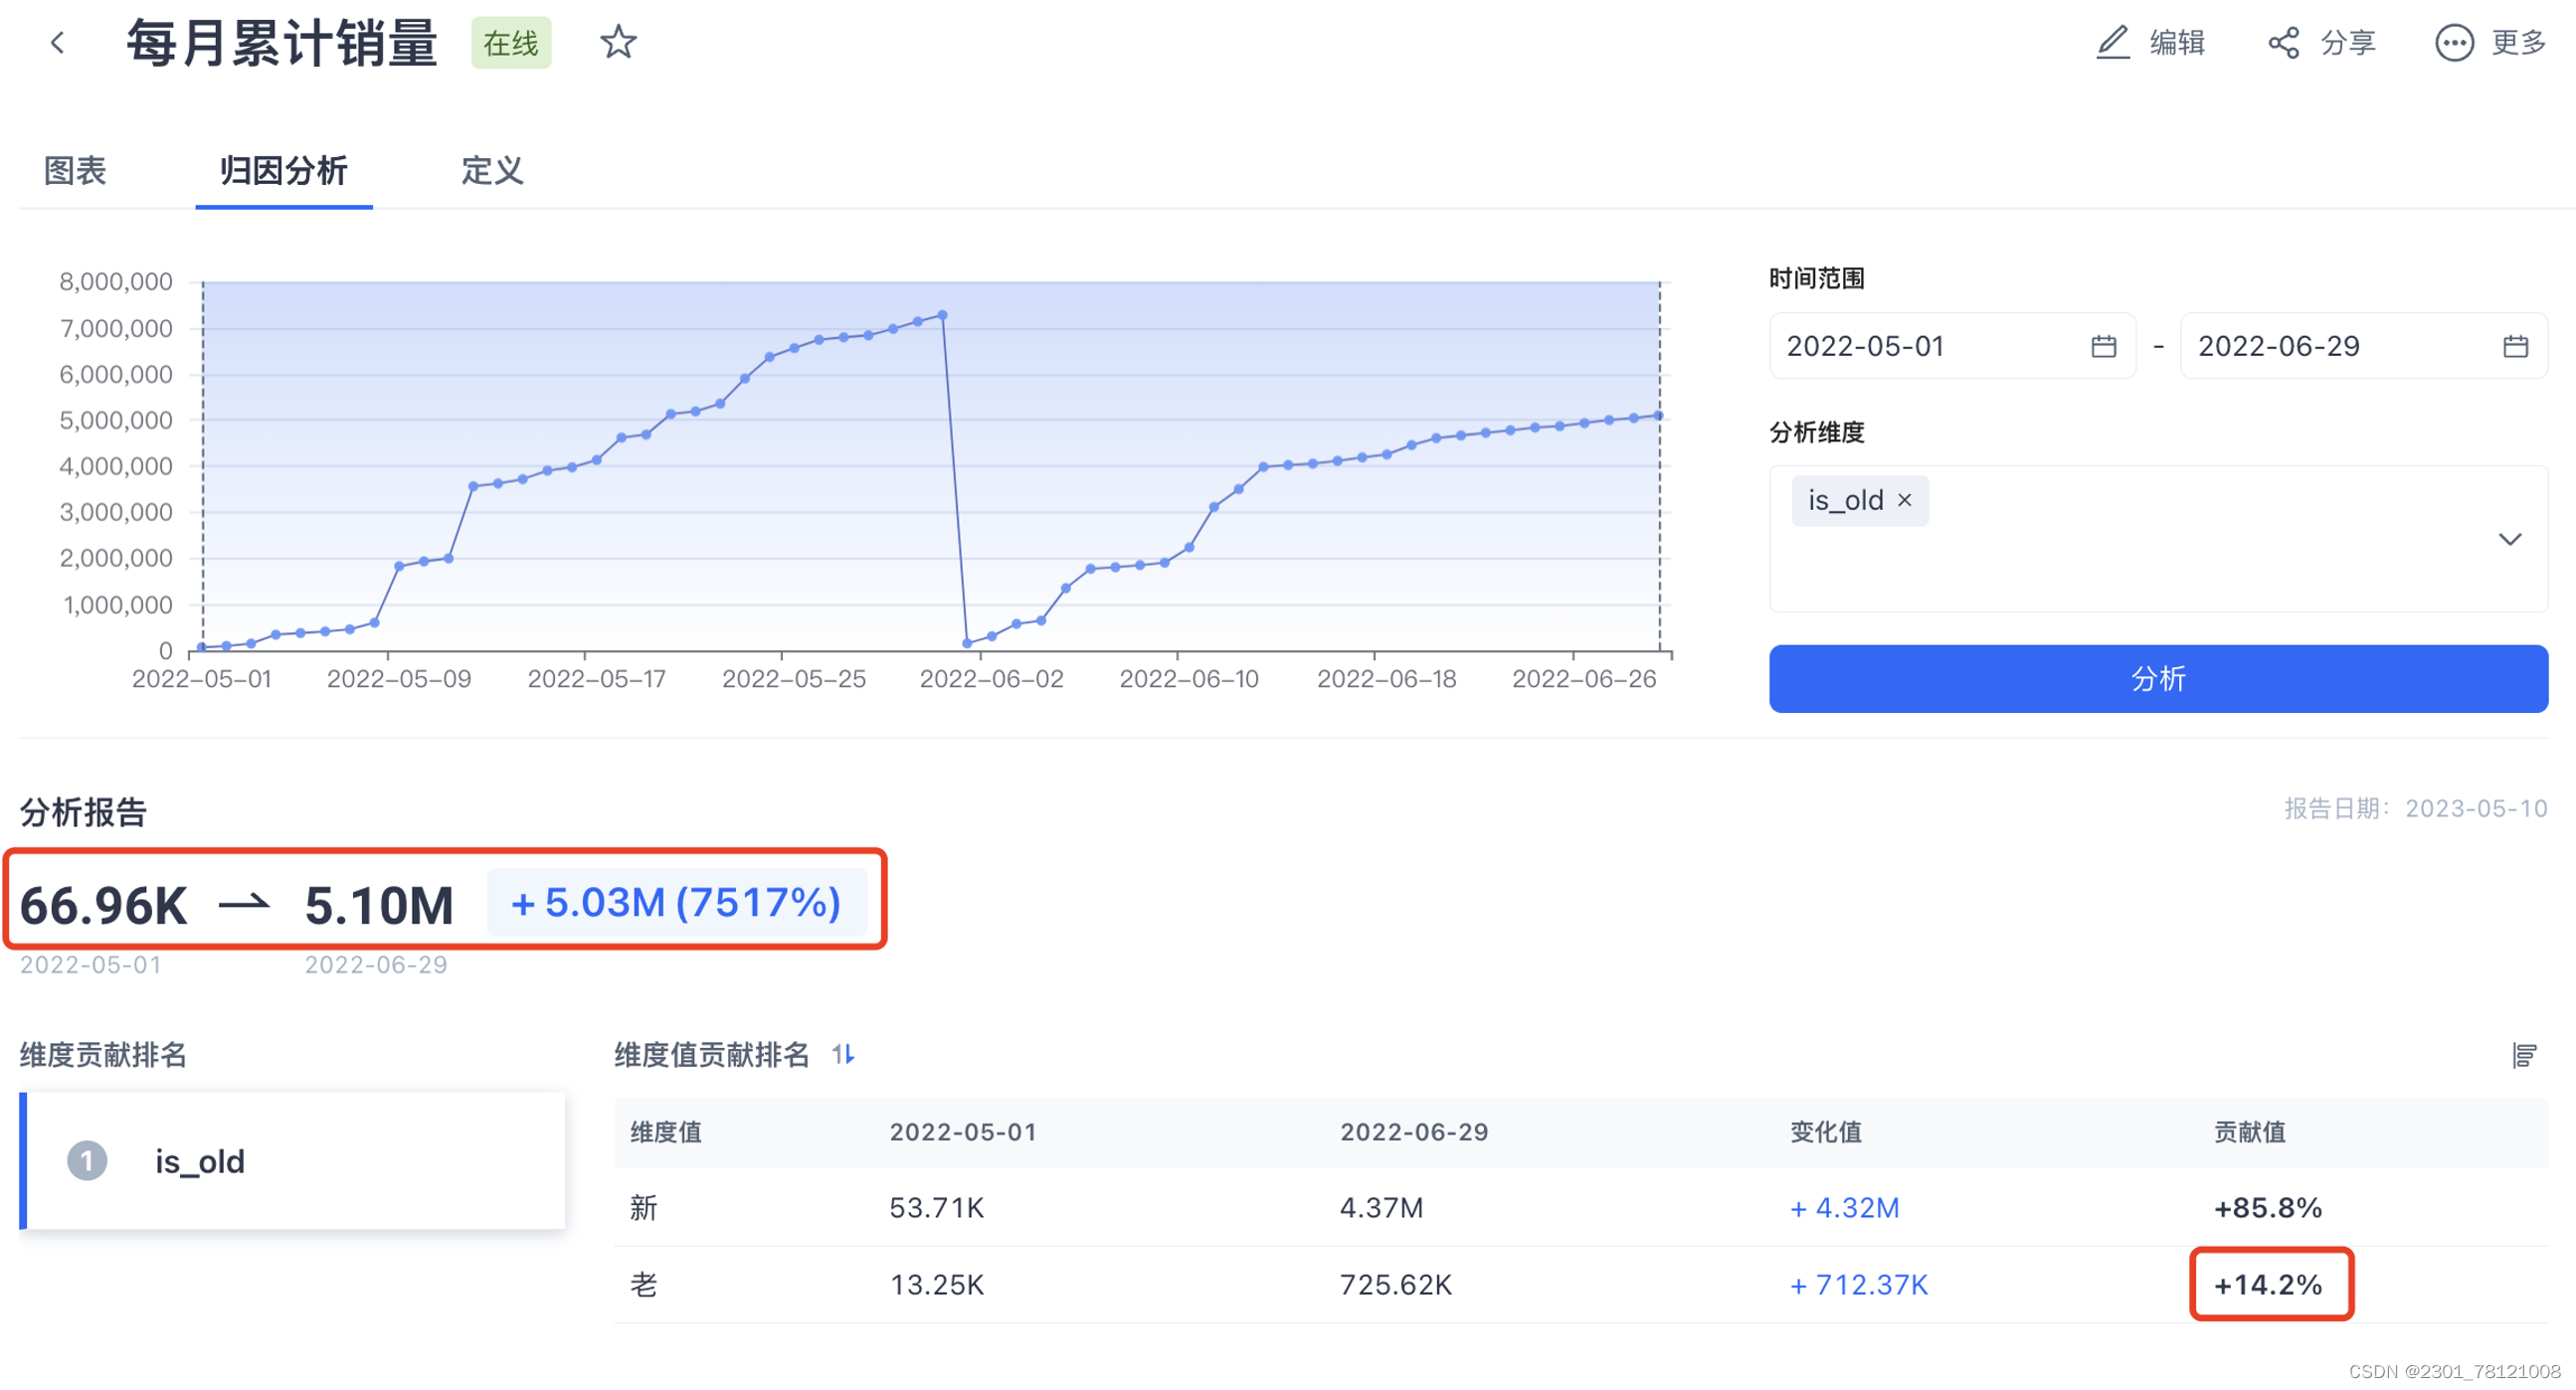Image resolution: width=2576 pixels, height=1390 pixels.
Task: Click the +85.8% contribution value
Action: click(x=2267, y=1207)
